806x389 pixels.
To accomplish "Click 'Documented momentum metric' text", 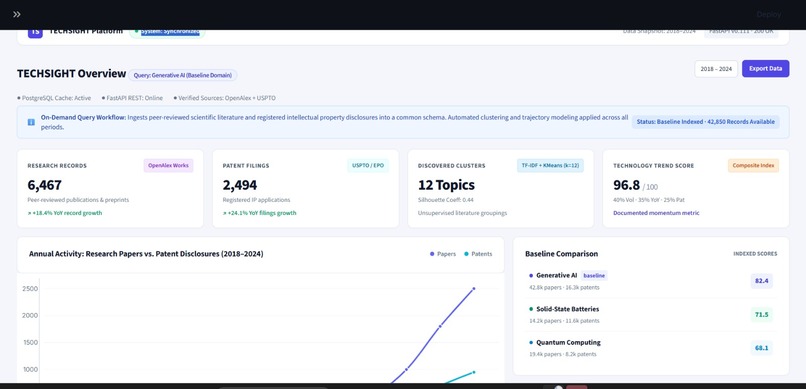I will tap(656, 213).
